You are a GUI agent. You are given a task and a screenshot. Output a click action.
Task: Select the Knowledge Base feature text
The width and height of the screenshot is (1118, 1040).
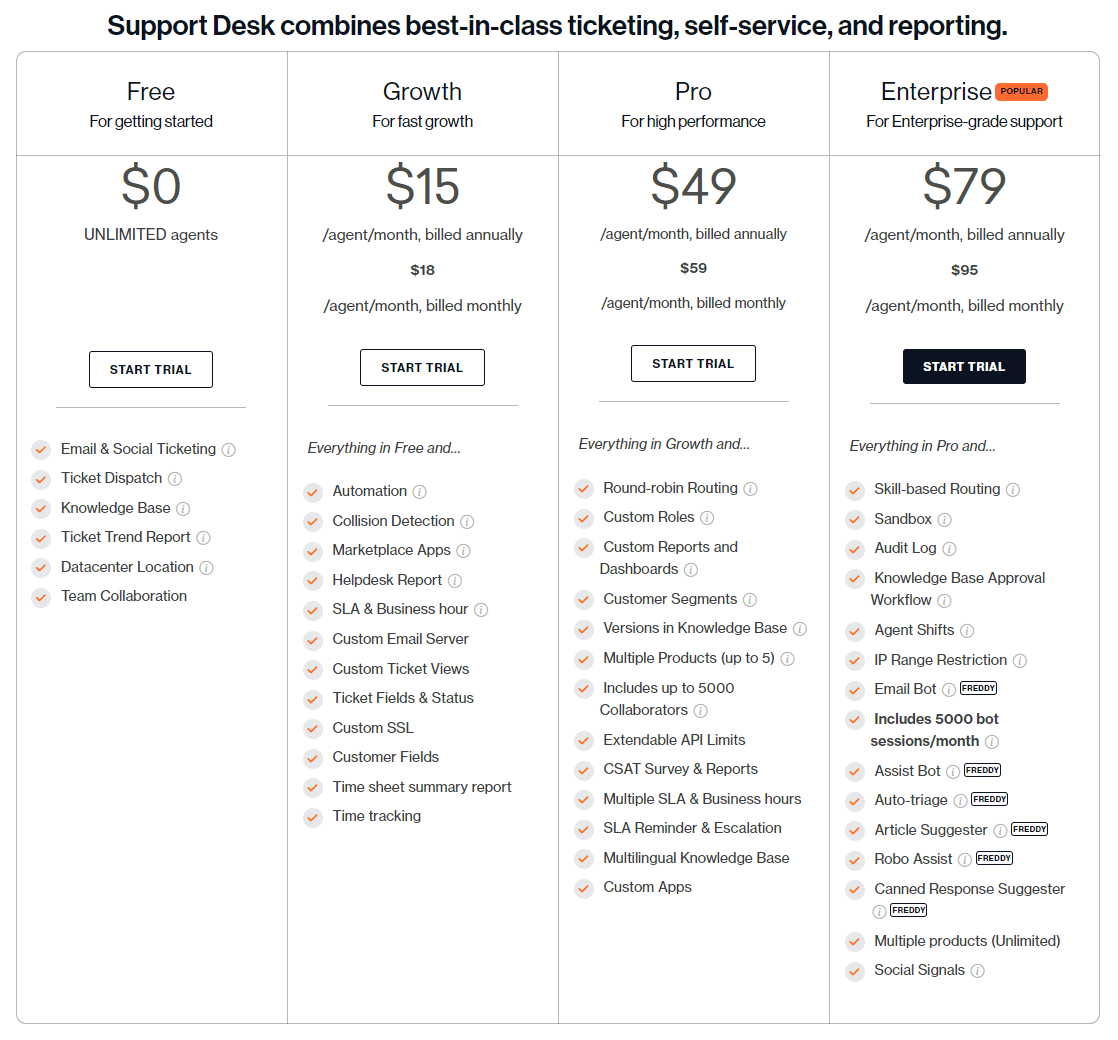tap(116, 508)
